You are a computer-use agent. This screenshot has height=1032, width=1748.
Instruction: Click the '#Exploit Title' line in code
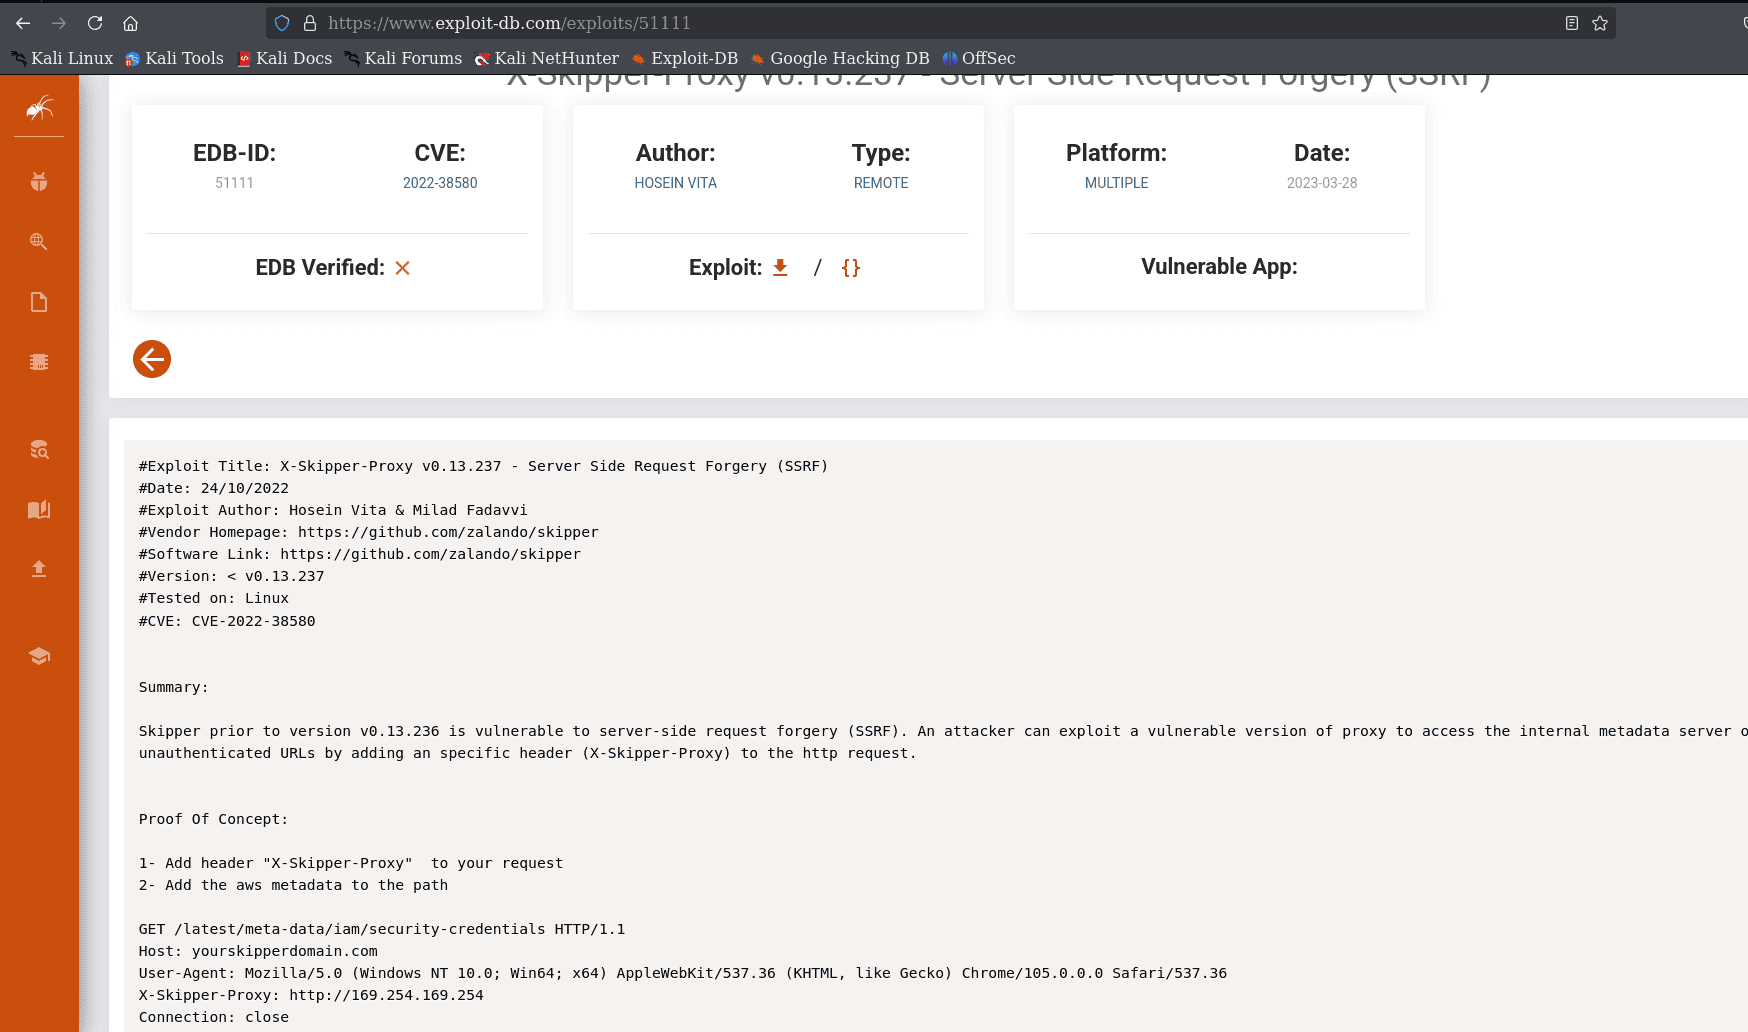tap(483, 466)
